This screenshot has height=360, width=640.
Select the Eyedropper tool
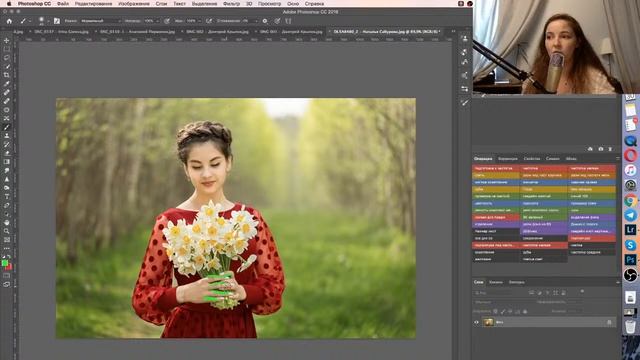[7, 84]
